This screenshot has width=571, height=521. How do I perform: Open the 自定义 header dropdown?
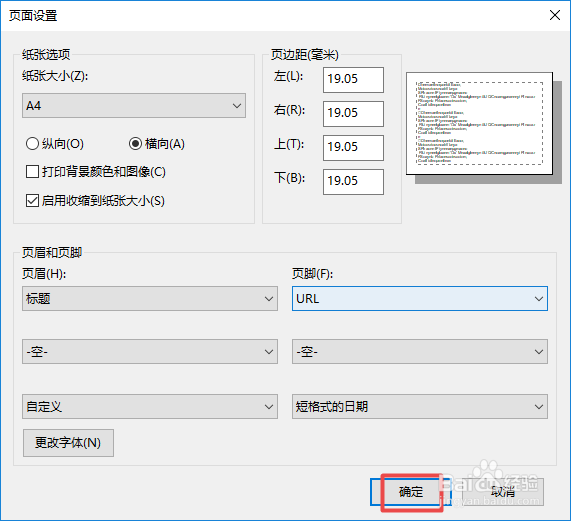coord(150,406)
